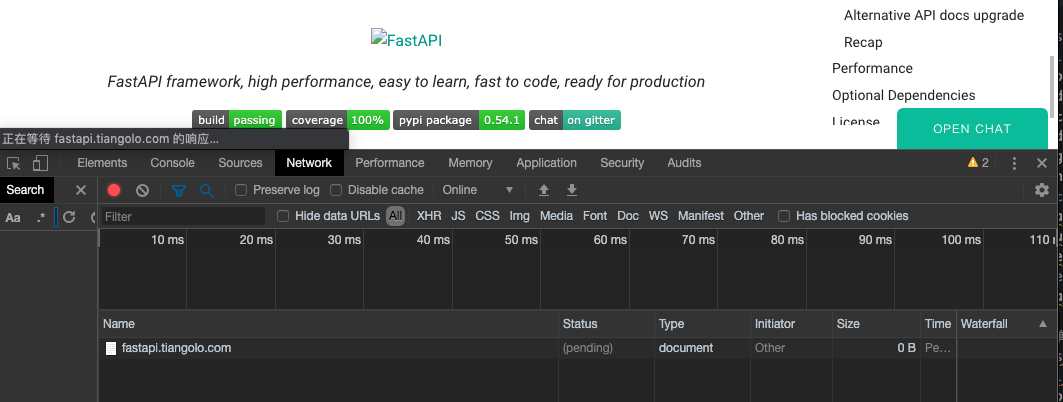
Task: Switch to Application tab
Action: pos(546,163)
